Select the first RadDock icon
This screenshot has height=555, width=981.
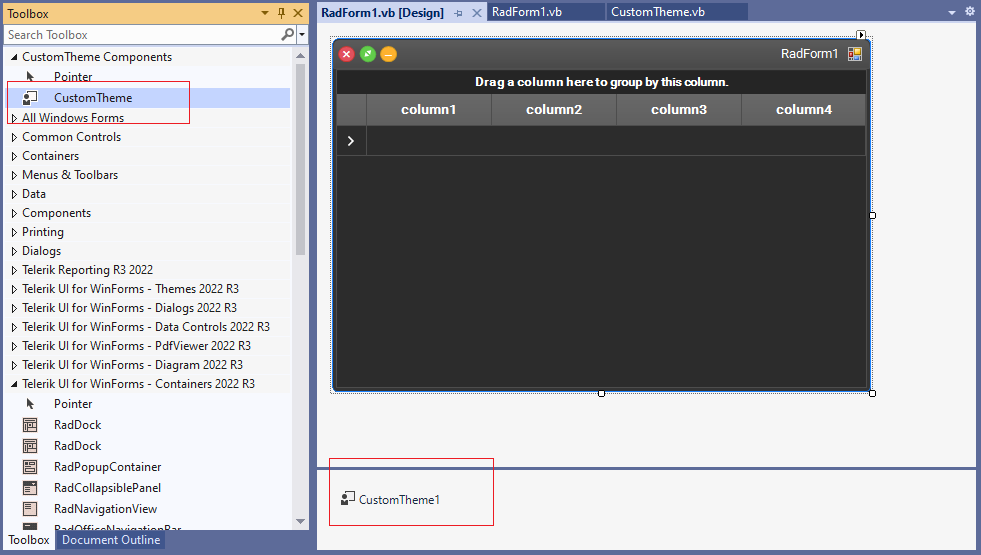30,425
